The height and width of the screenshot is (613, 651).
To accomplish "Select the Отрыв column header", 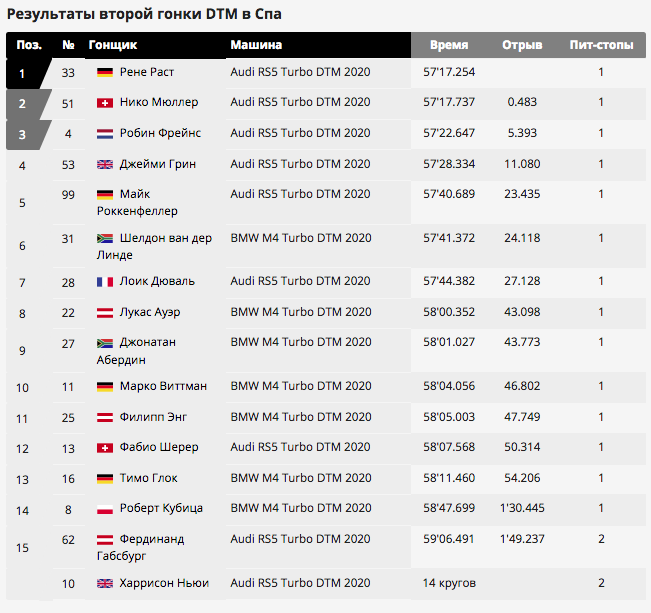I will [522, 45].
